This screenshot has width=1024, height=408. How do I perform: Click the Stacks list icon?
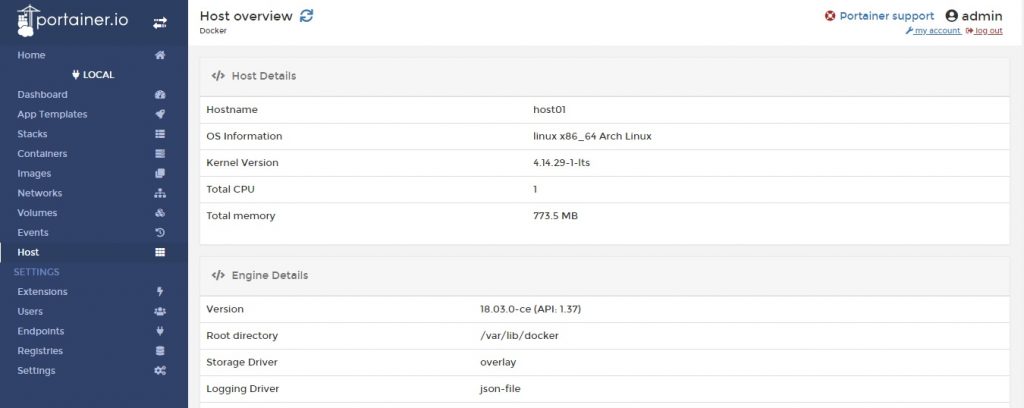(x=160, y=134)
